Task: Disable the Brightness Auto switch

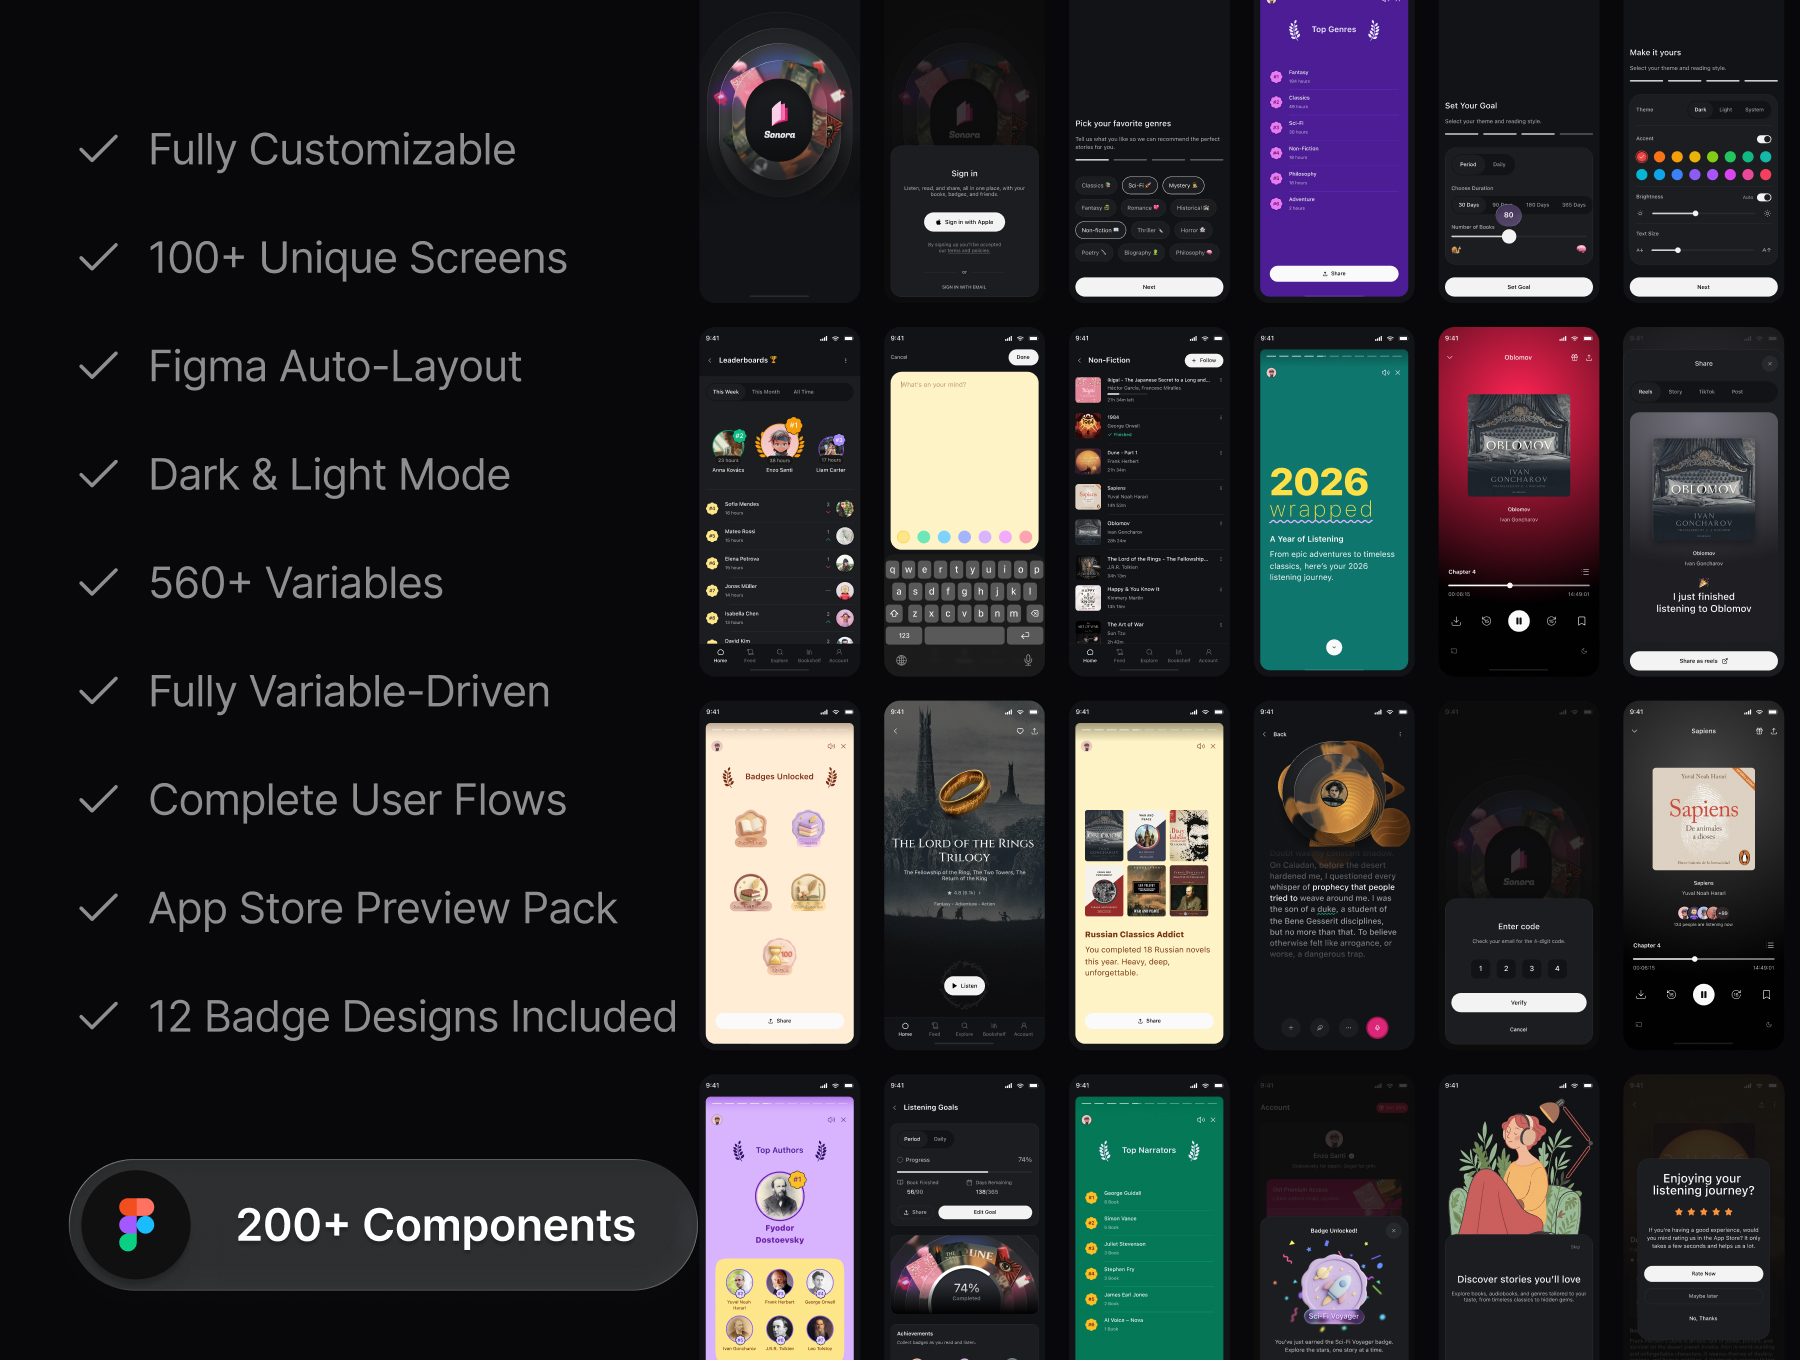Action: tap(1764, 197)
